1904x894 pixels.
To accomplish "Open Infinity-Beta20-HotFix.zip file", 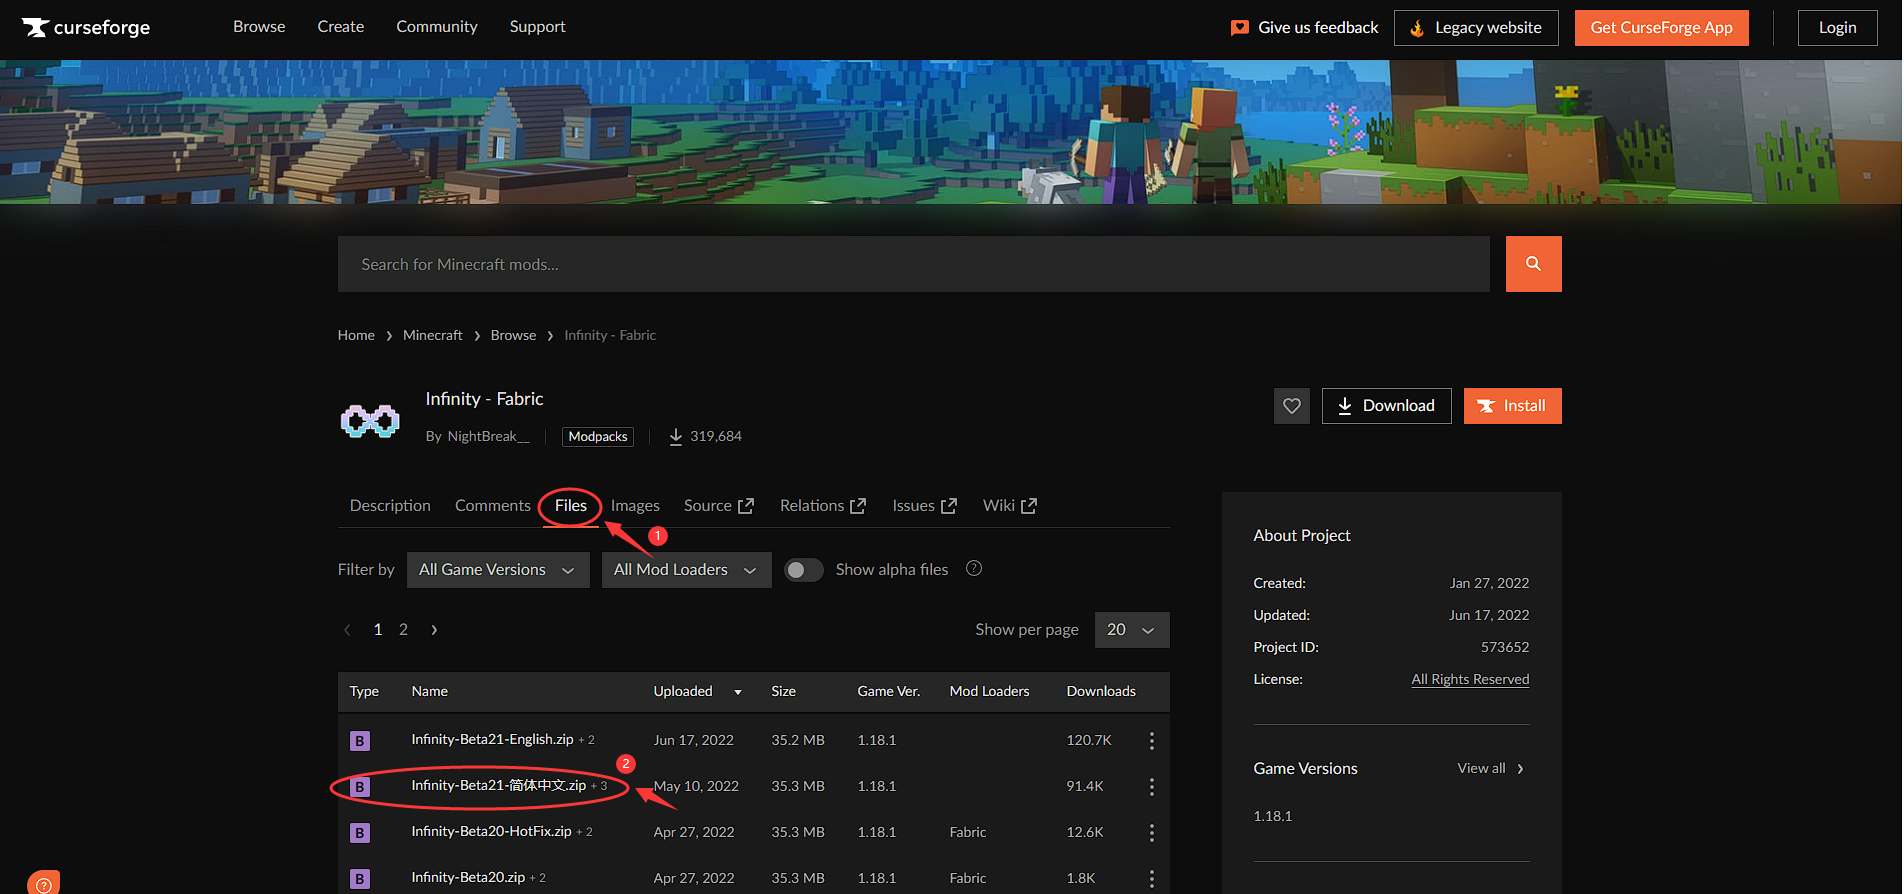I will point(491,832).
